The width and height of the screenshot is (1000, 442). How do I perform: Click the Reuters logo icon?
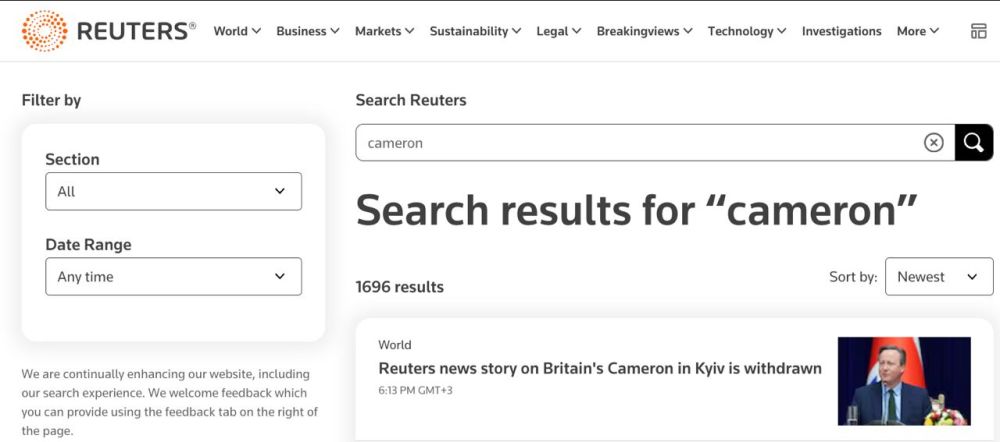click(x=44, y=31)
